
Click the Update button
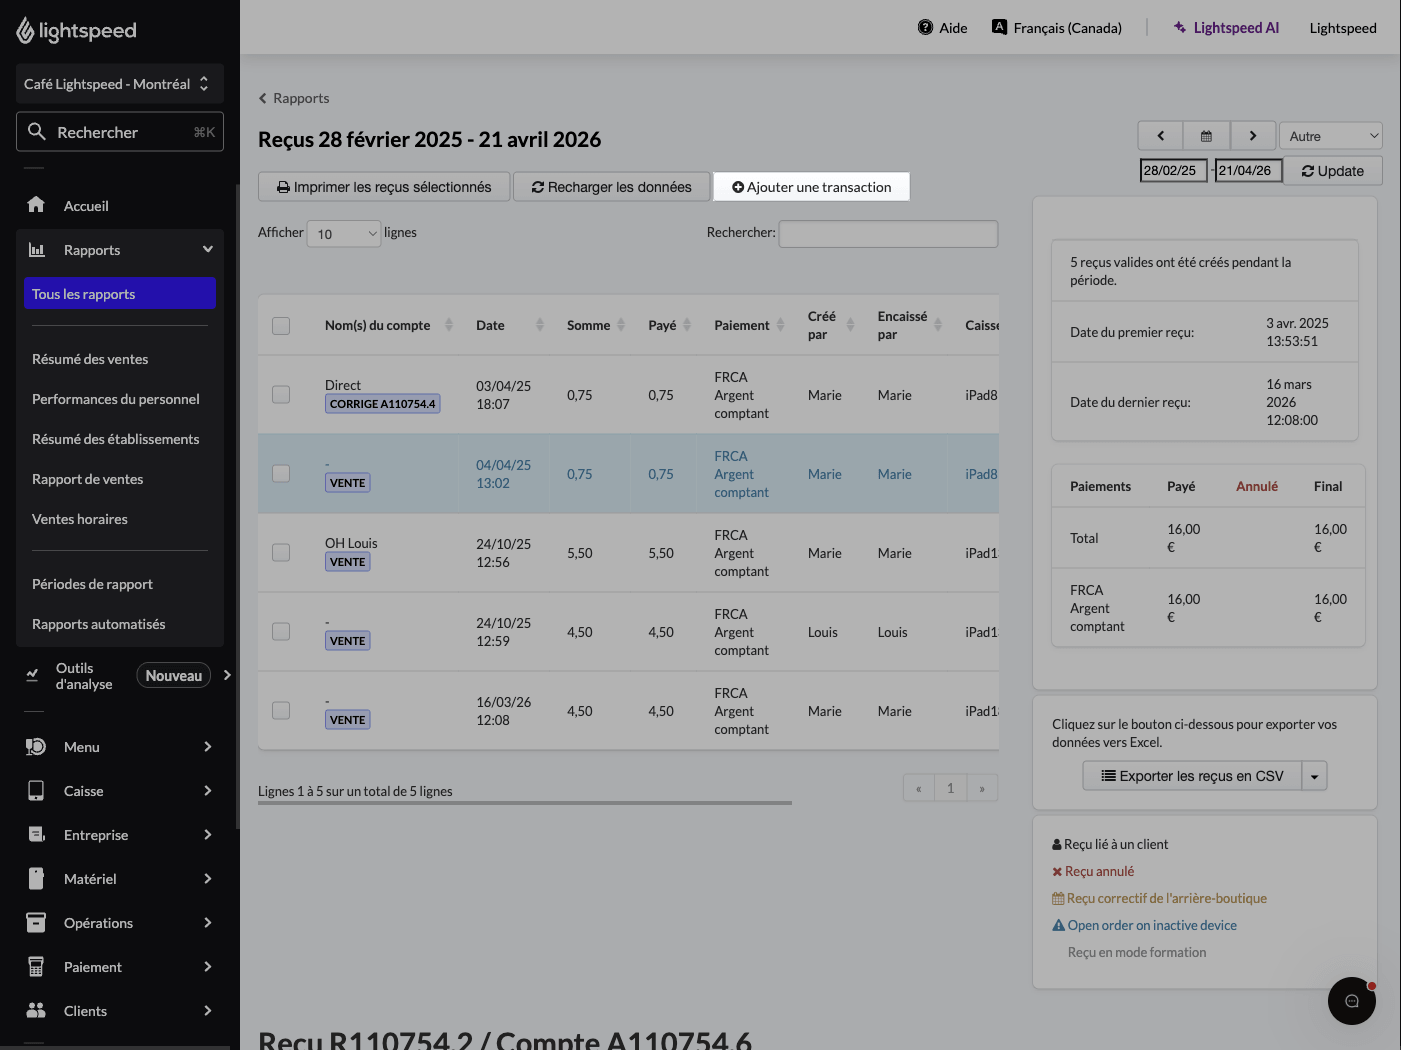coord(1332,171)
